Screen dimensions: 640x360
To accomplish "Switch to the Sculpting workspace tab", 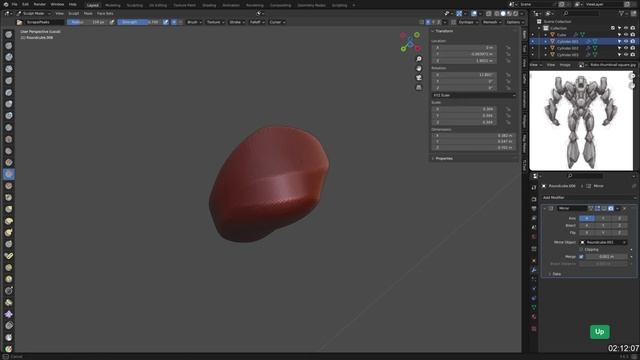I will [134, 5].
